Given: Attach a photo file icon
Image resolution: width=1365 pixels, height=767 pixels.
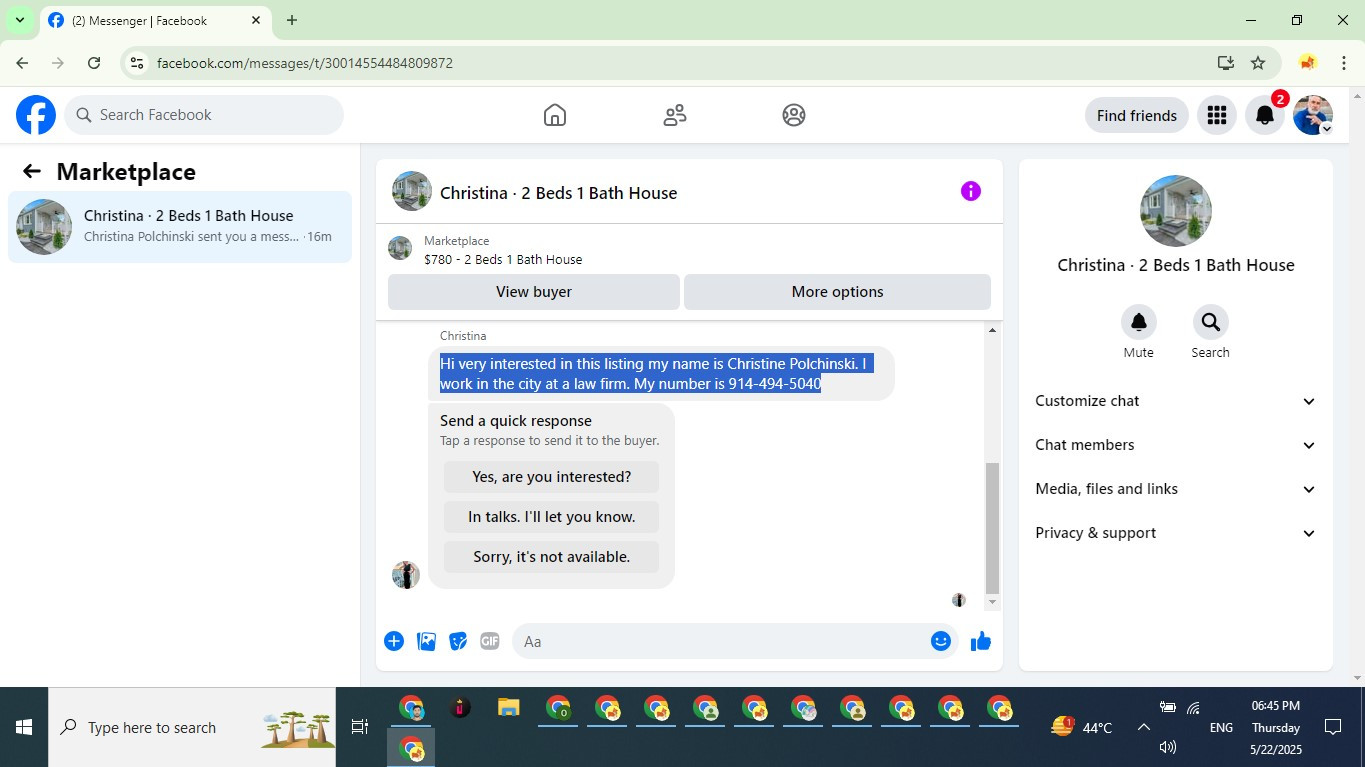Looking at the screenshot, I should click(x=426, y=641).
